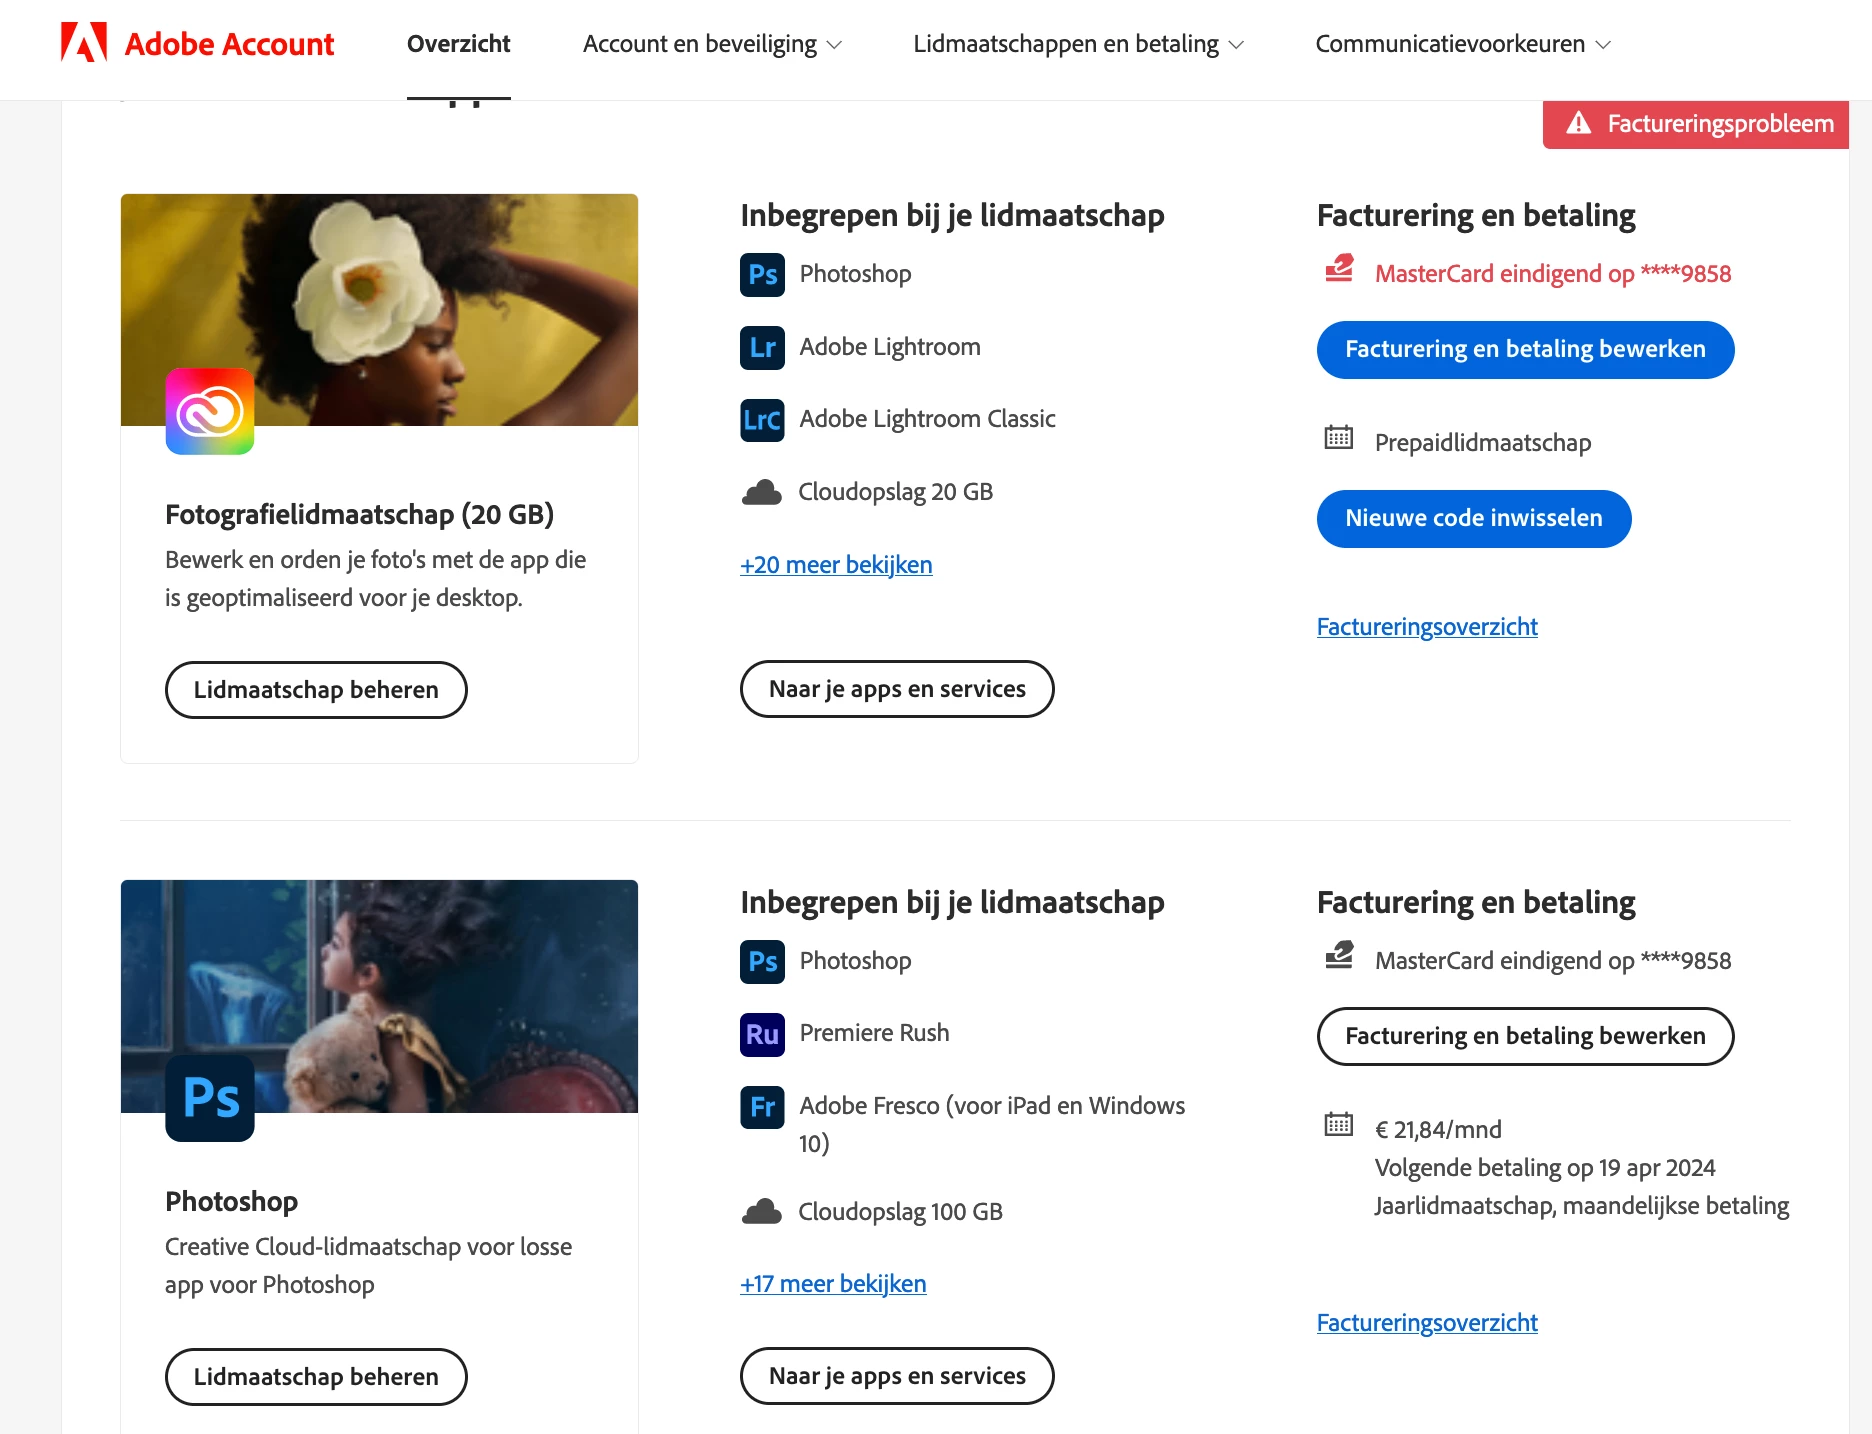Screen dimensions: 1872x1434
Task: Click Lidmaatschap beheren for Fotografielidmaatschap
Action: [316, 690]
